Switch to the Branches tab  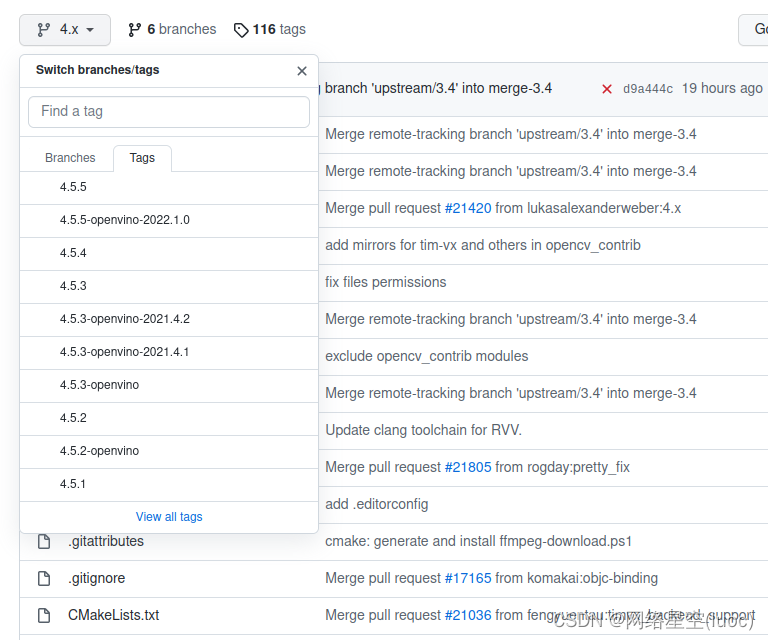70,158
